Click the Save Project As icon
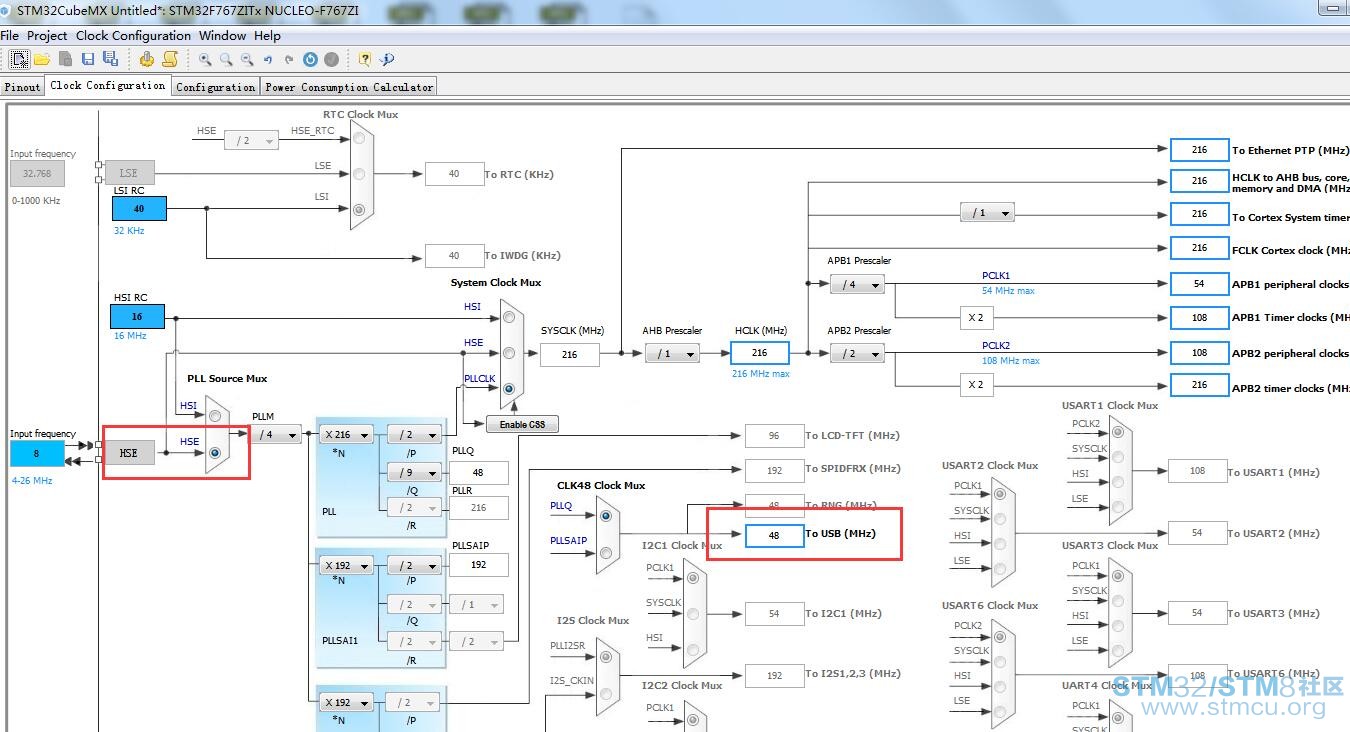The height and width of the screenshot is (732, 1350). [x=110, y=59]
